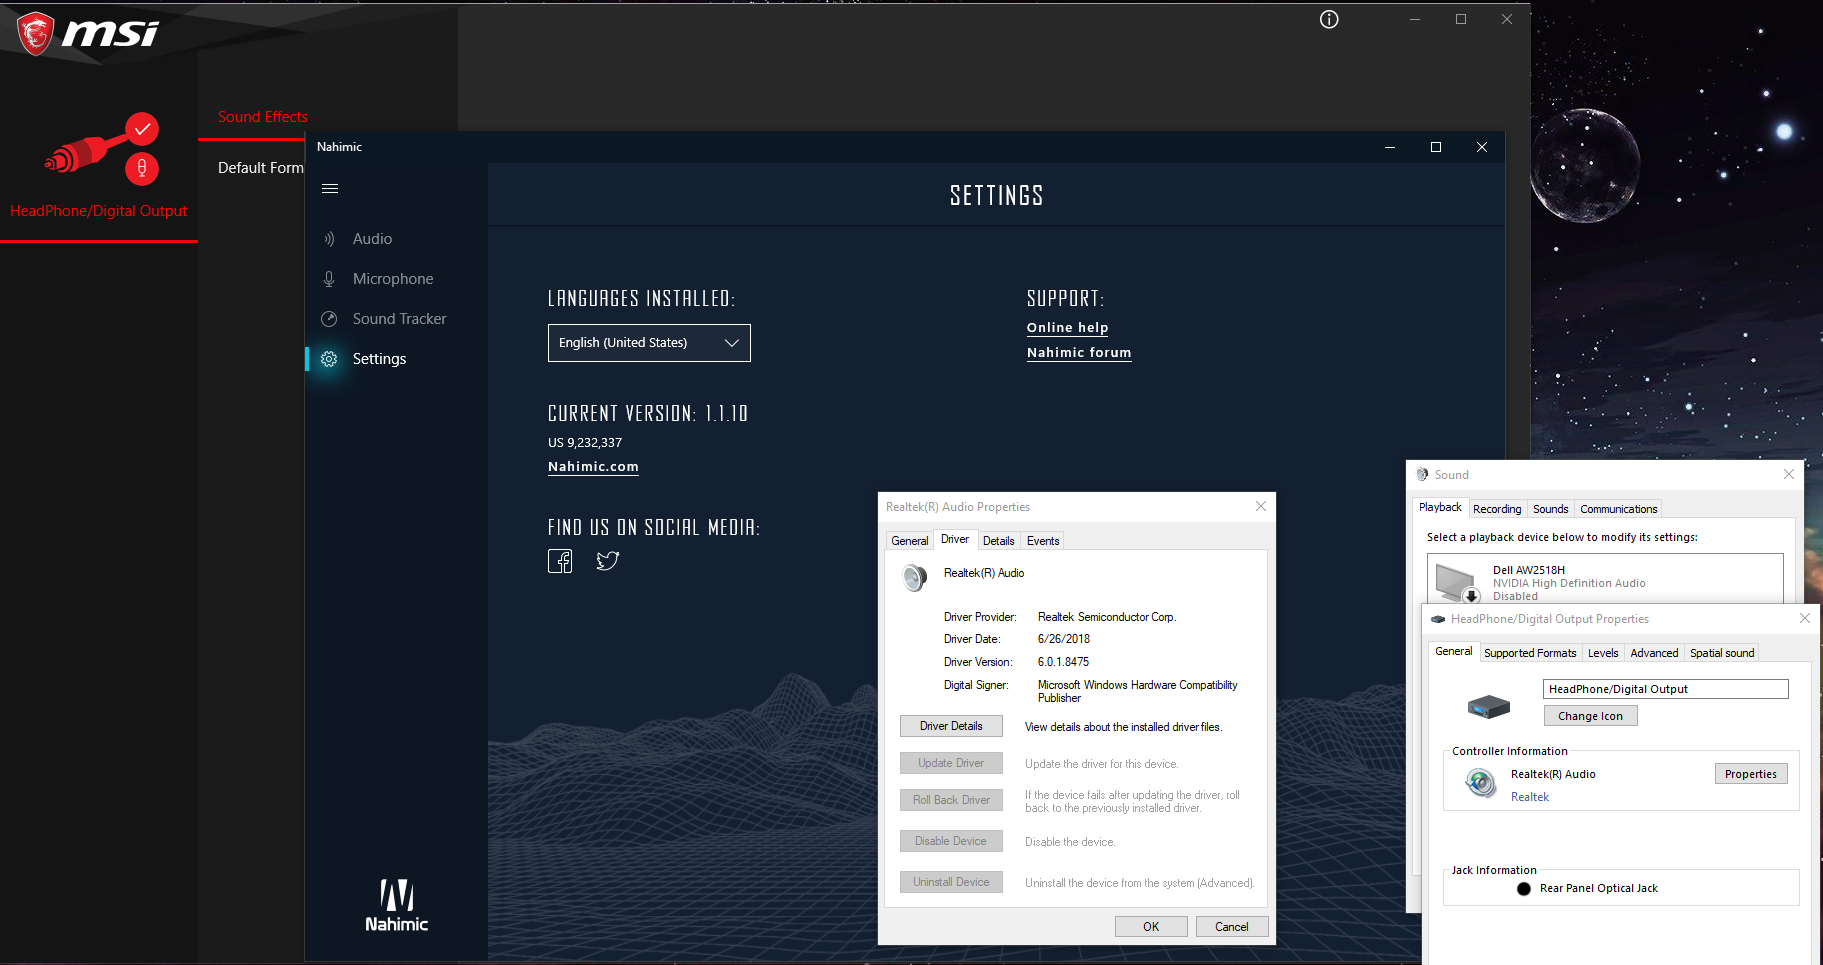This screenshot has height=965, width=1823.
Task: Switch to Playback tab in Sound window
Action: [x=1440, y=507]
